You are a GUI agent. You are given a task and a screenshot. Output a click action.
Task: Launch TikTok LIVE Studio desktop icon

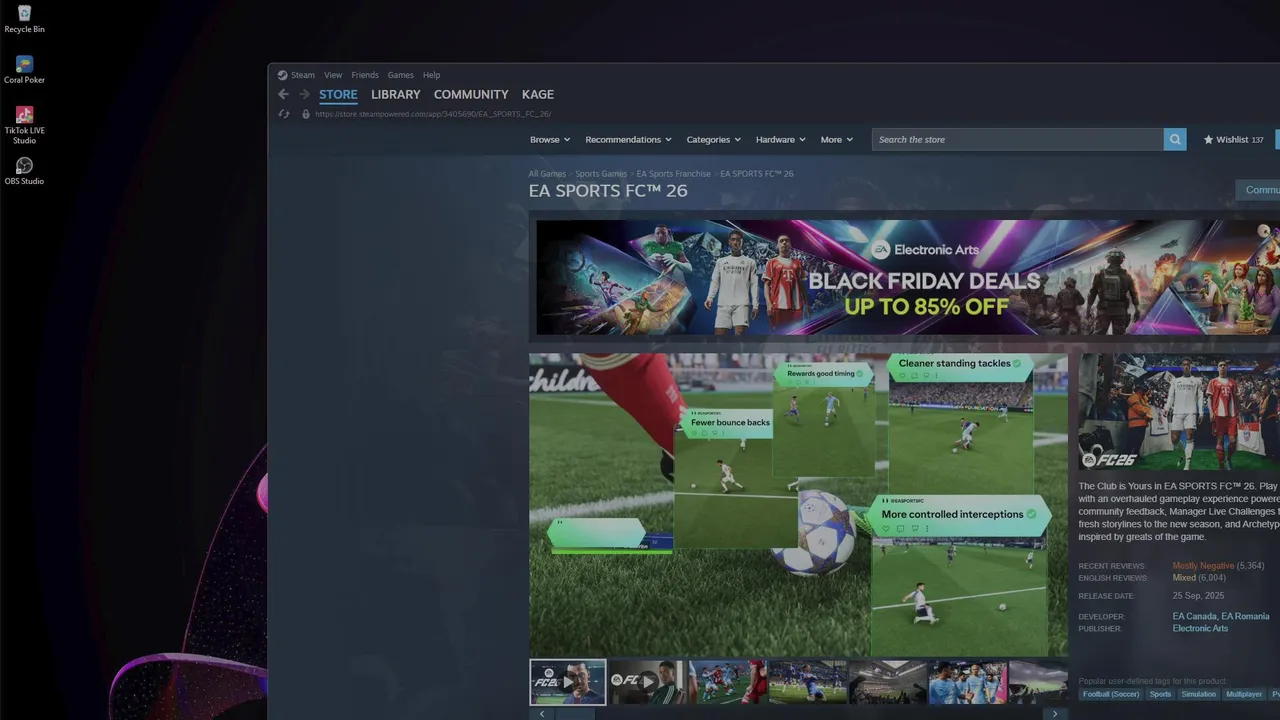(24, 125)
